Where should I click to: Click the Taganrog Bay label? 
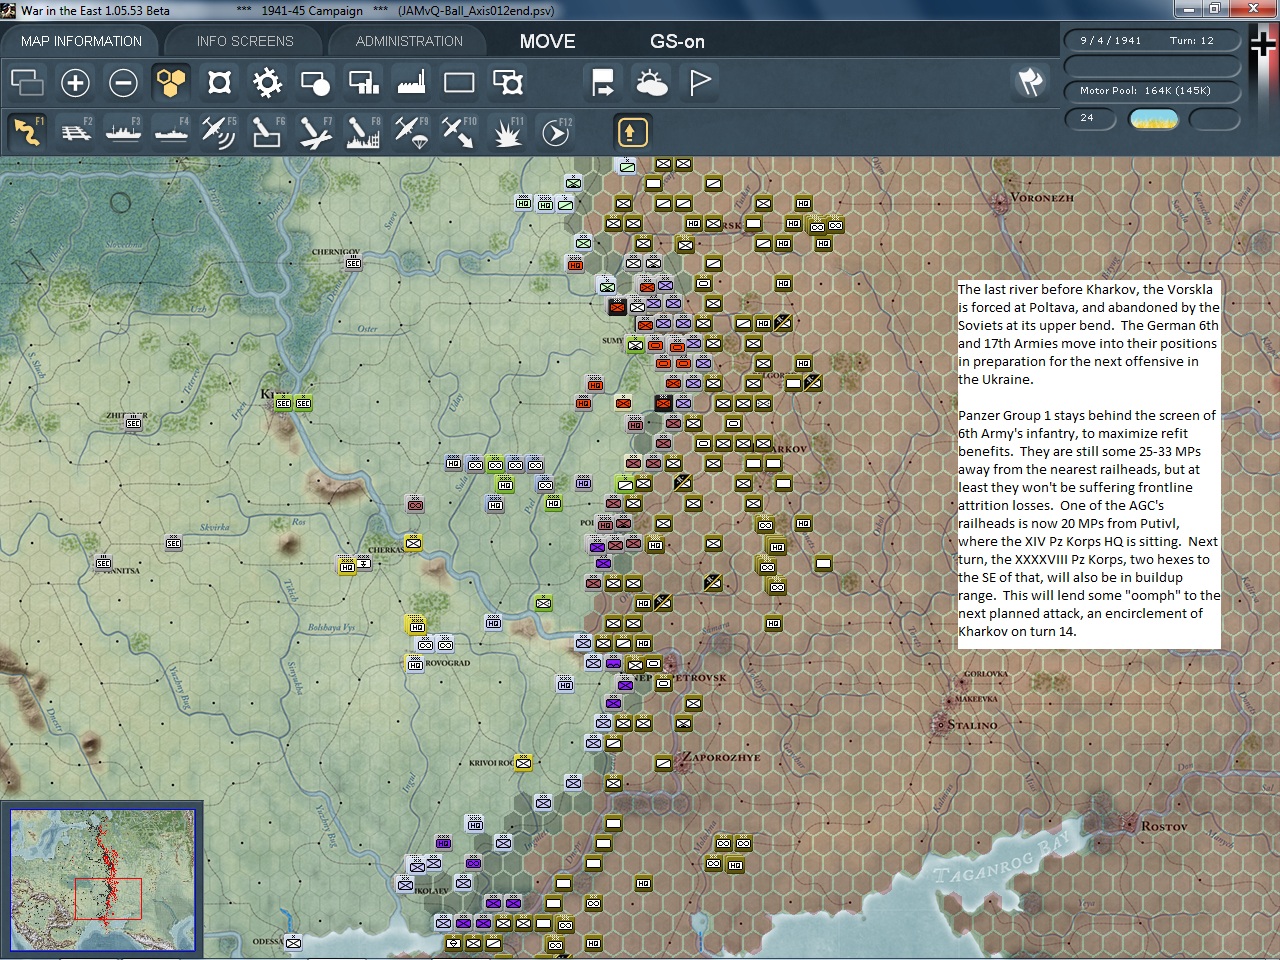(1000, 859)
